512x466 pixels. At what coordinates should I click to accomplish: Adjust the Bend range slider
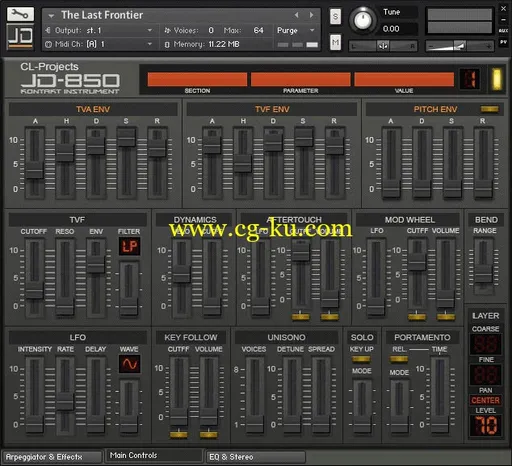point(483,274)
